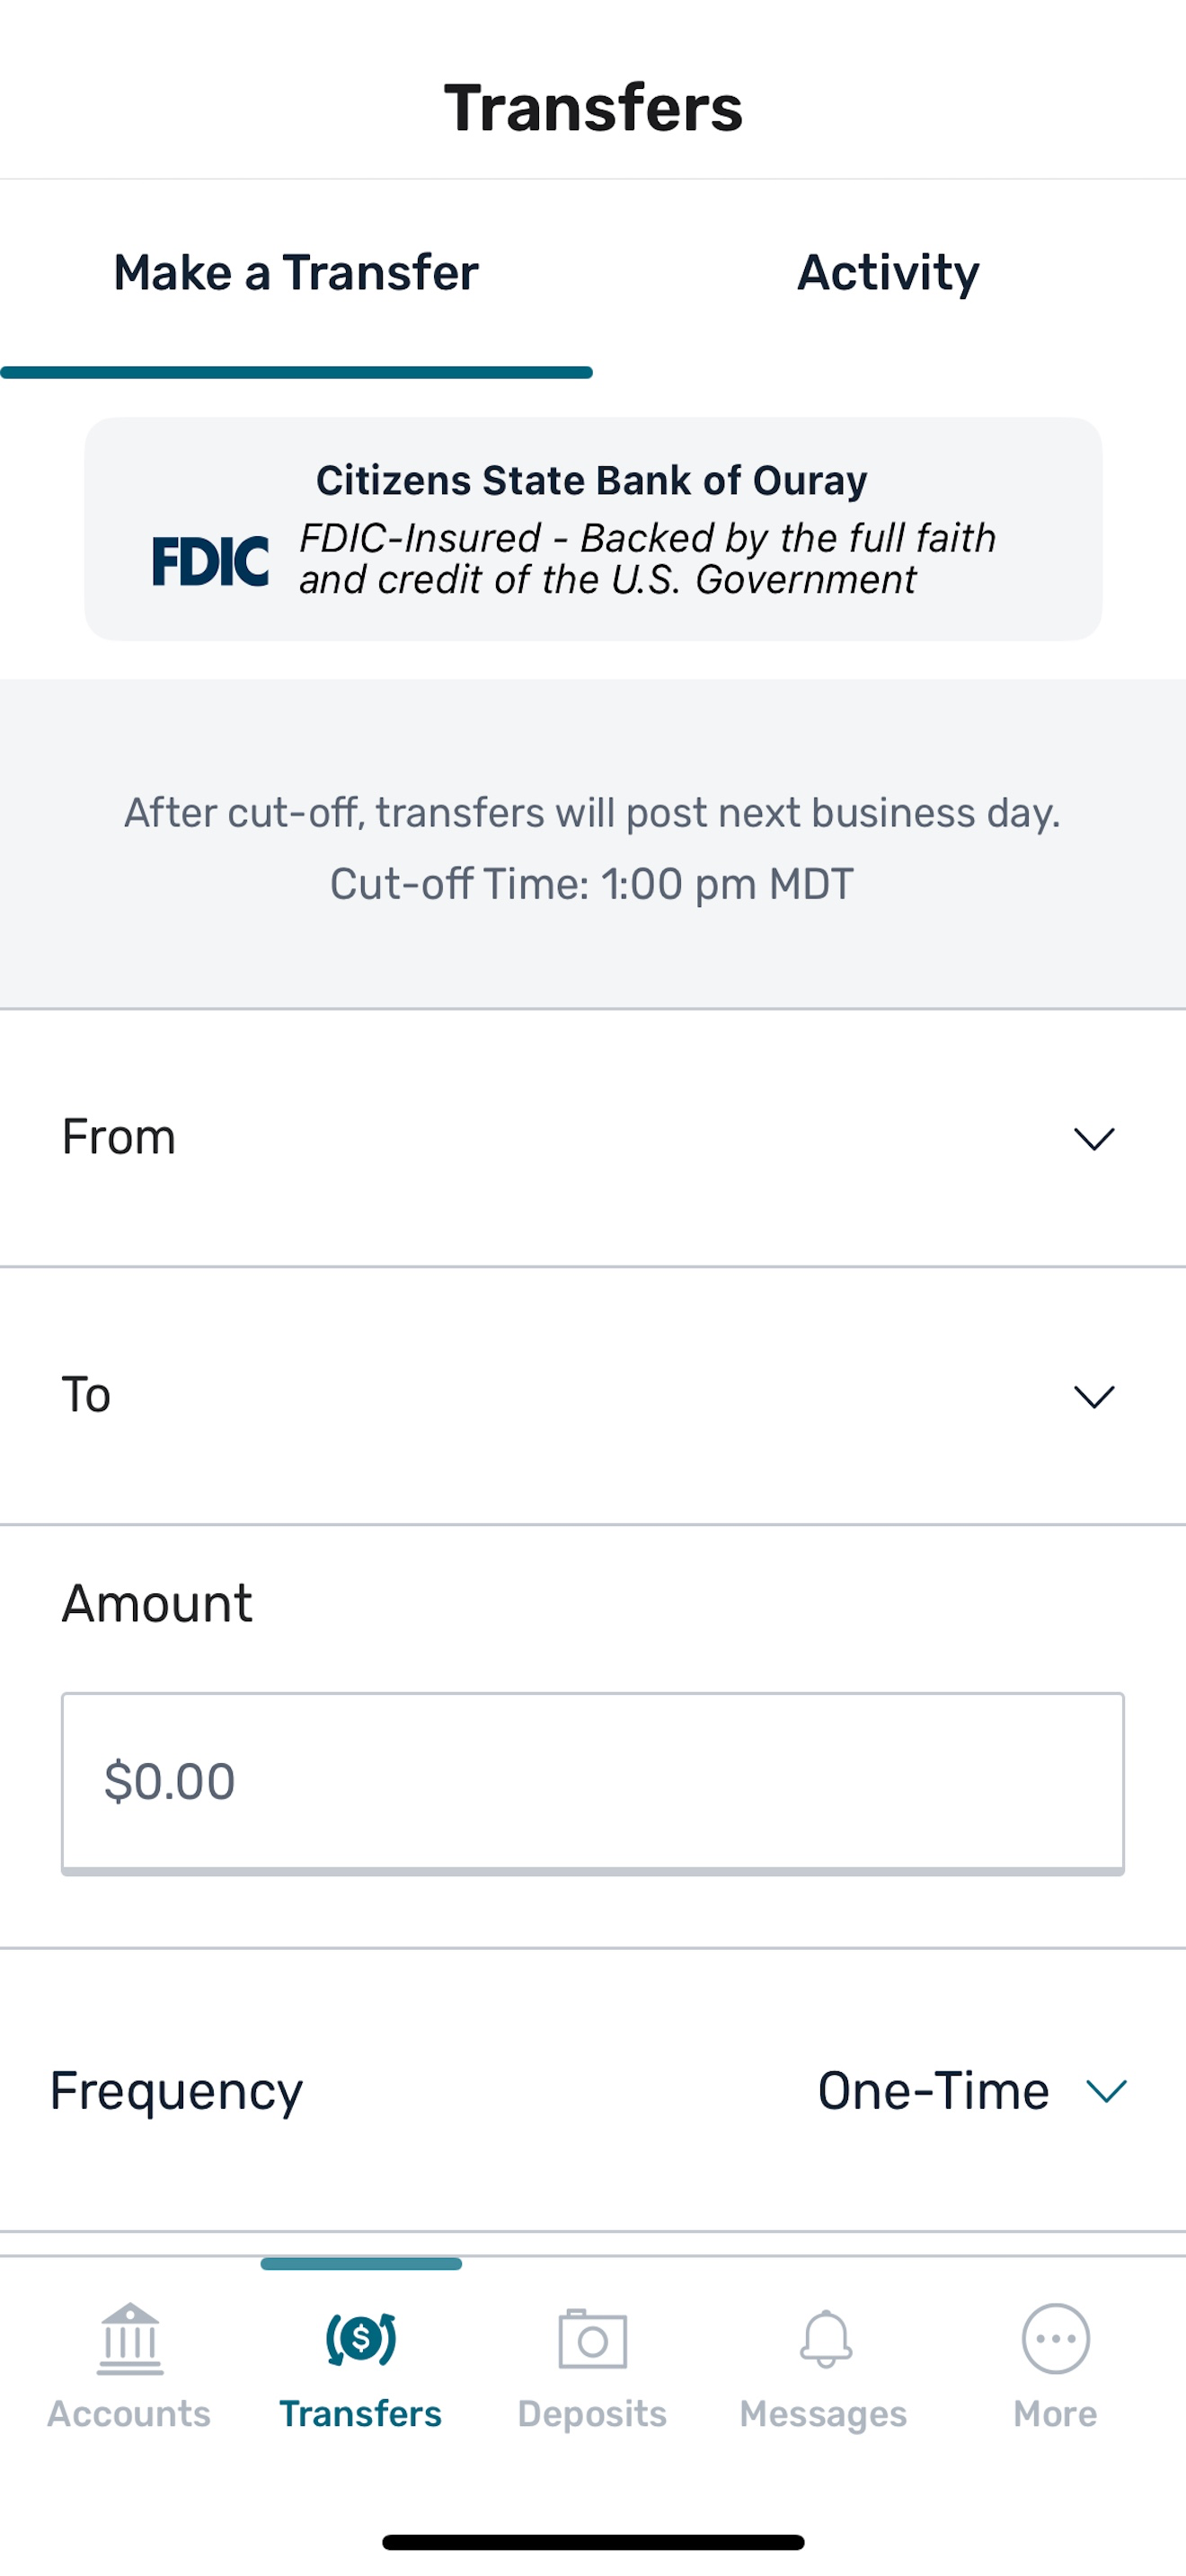
Task: Select the Amount $0.00 input field
Action: tap(593, 1782)
